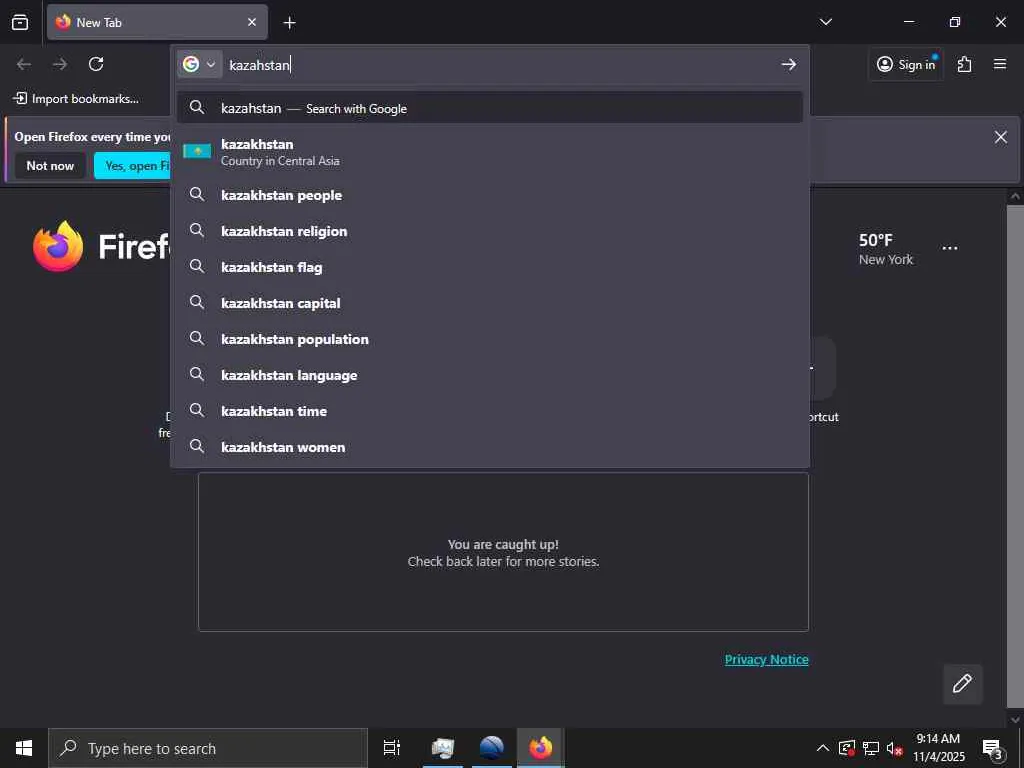
Task: Choose the 'kazakhstan population' suggestion
Action: pyautogui.click(x=490, y=338)
